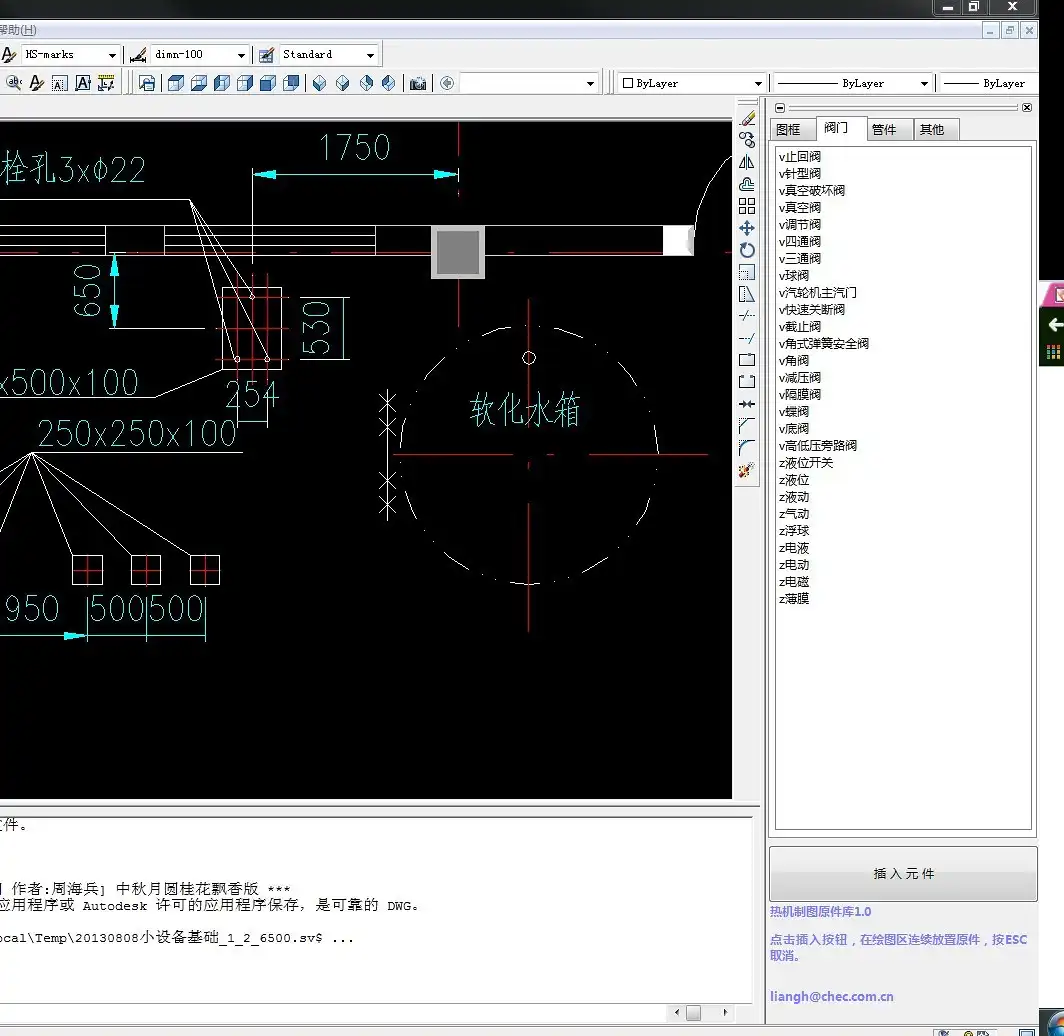
Task: Open the 帮助(H) menu
Action: [18, 30]
